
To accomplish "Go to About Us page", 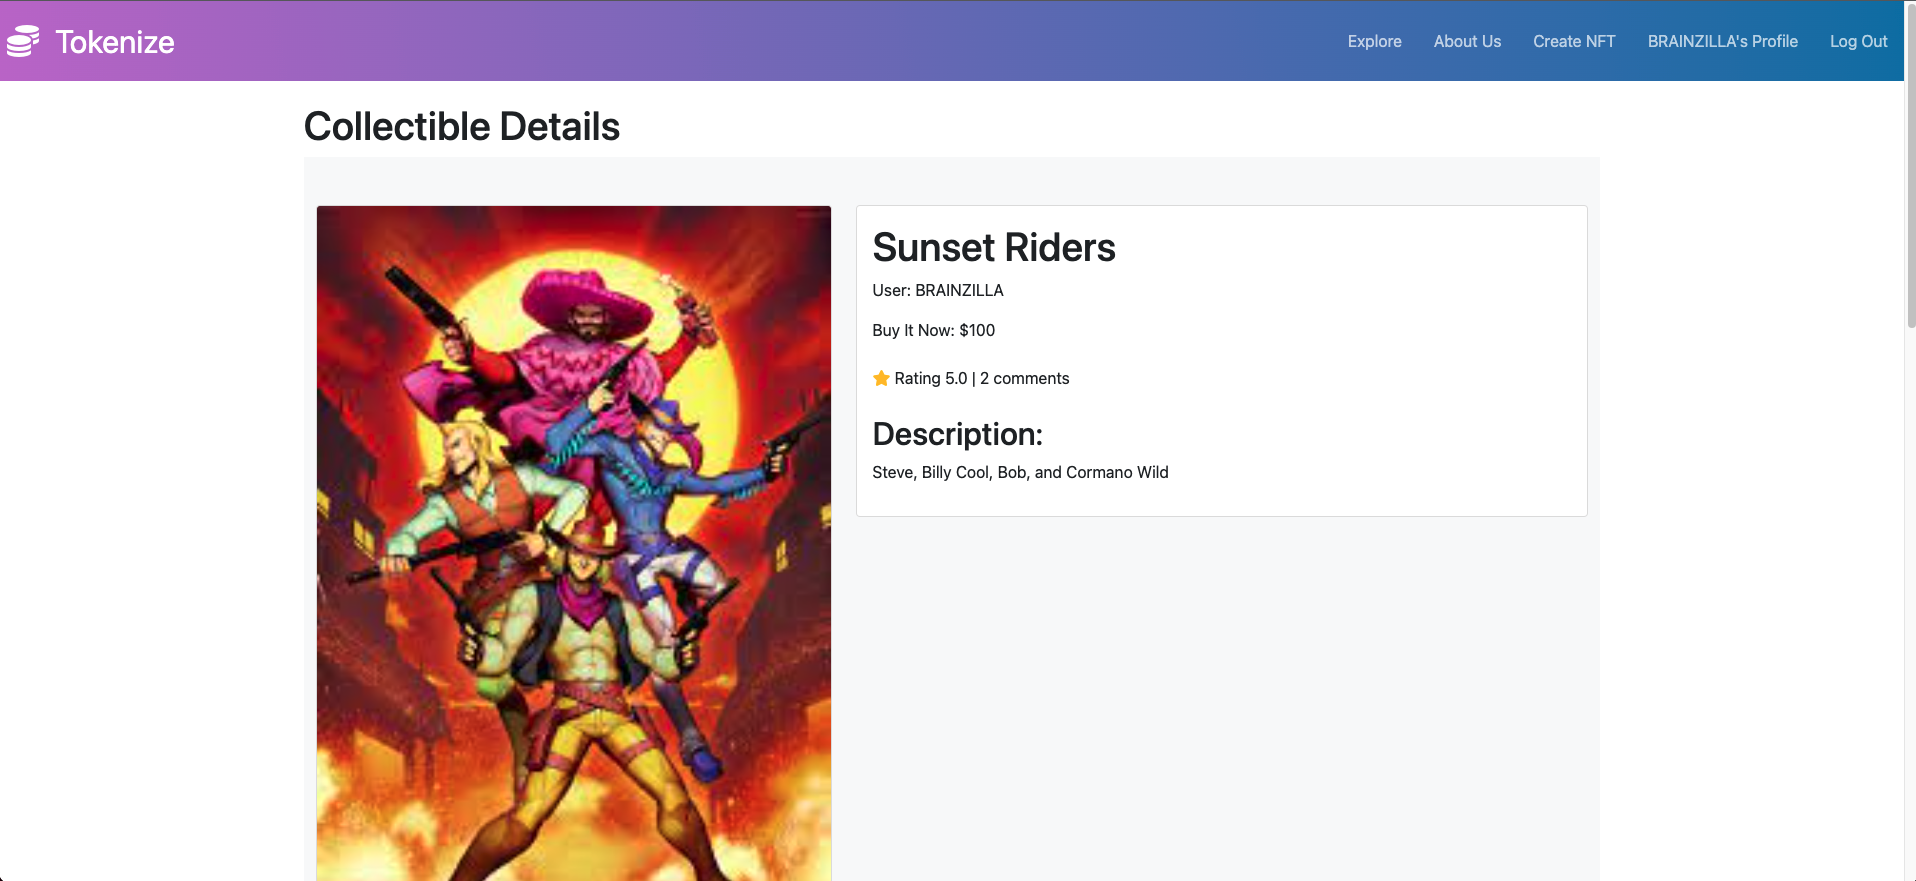I will (x=1467, y=41).
